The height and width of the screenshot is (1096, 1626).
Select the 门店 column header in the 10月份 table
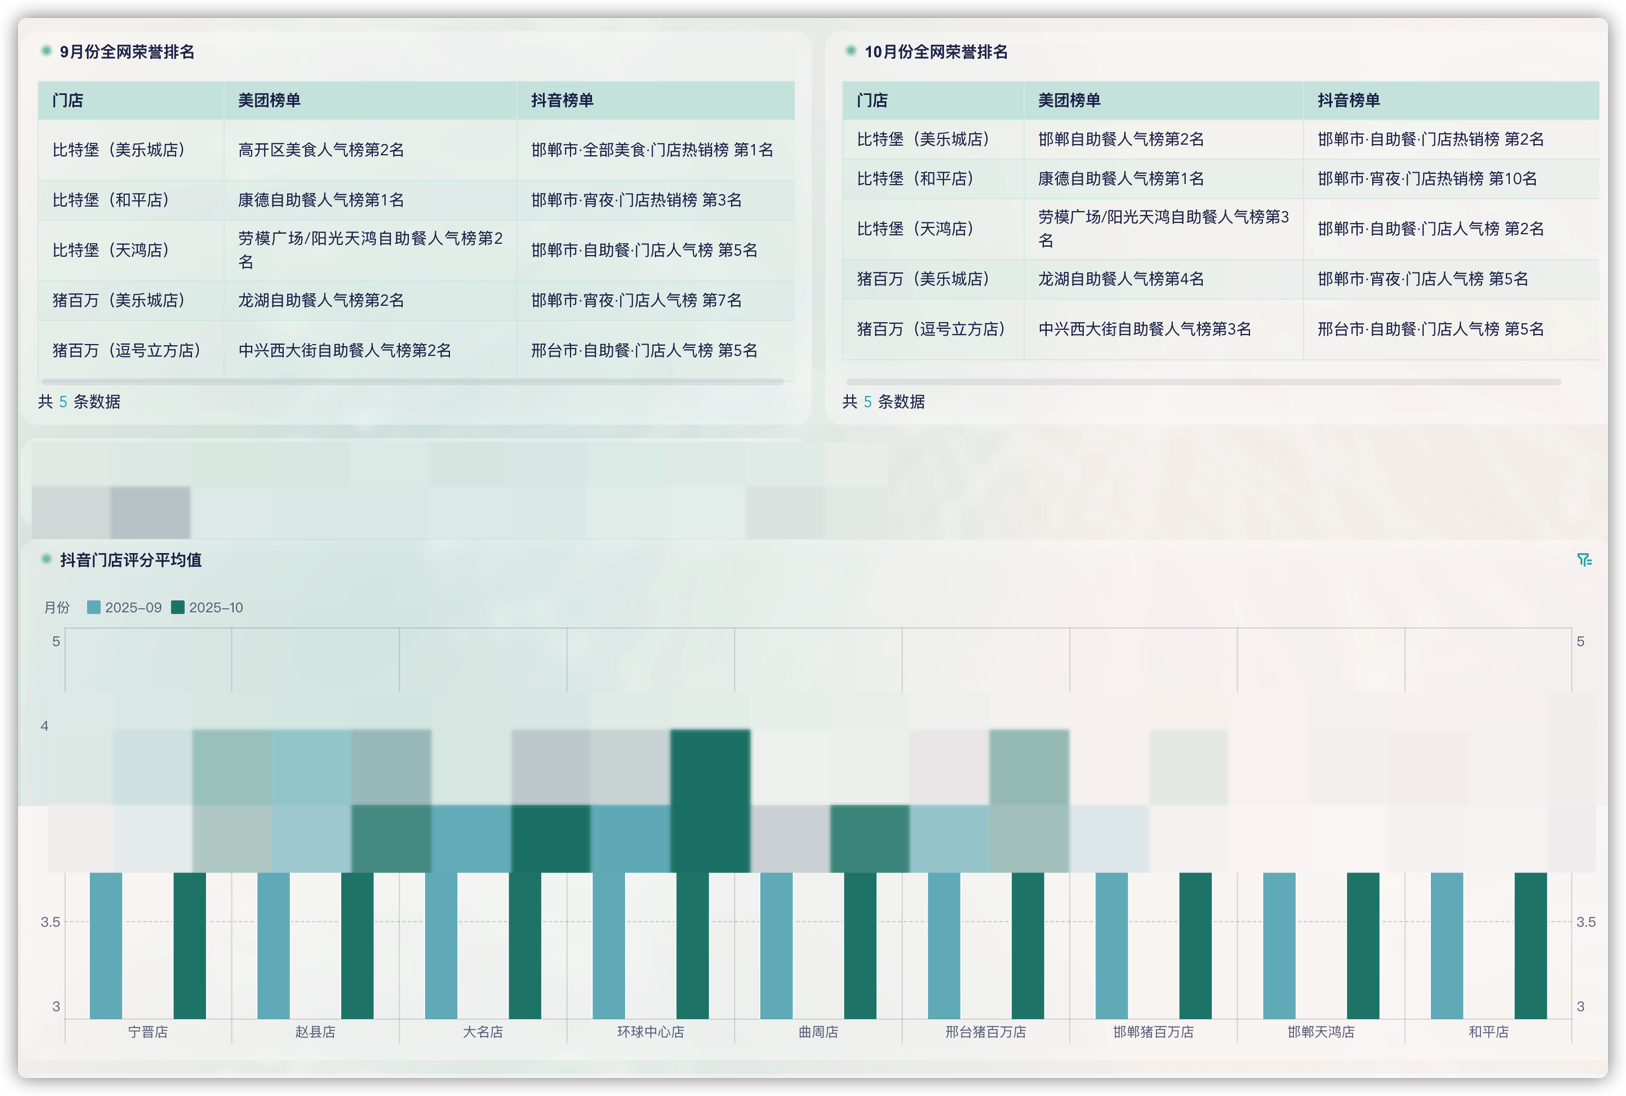(933, 100)
